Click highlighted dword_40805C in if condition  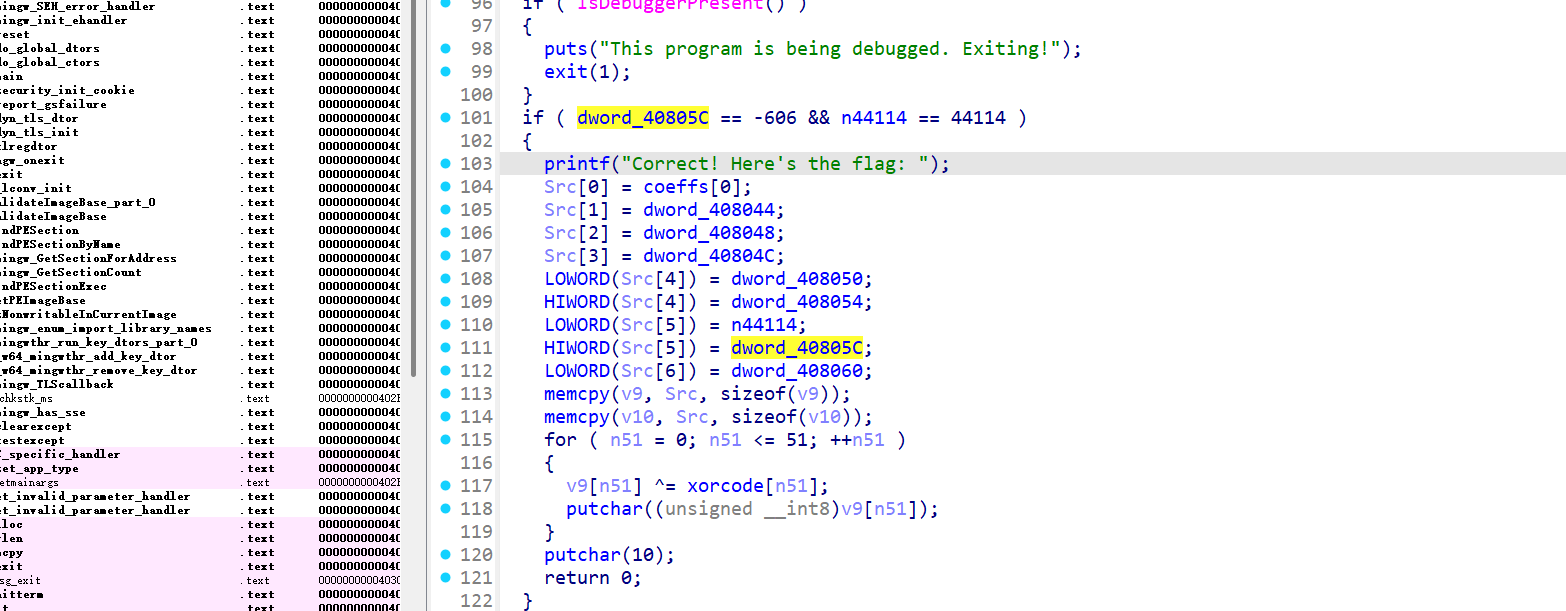(x=642, y=118)
